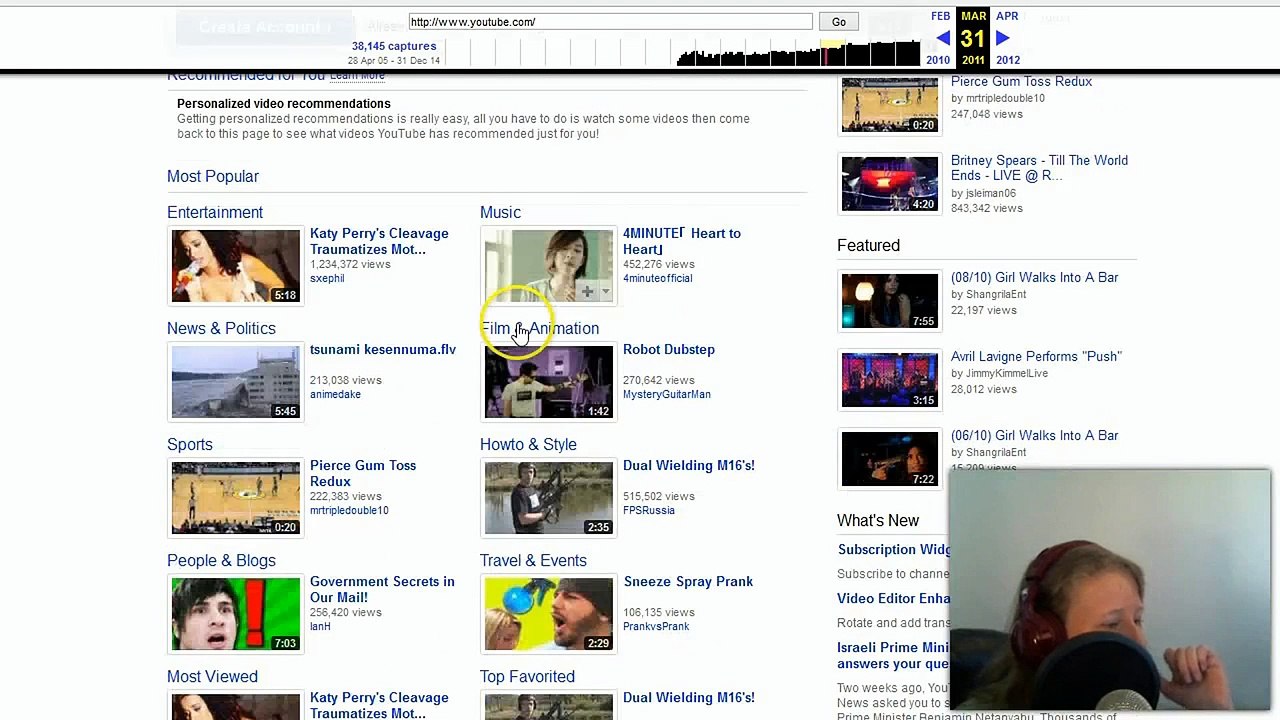The width and height of the screenshot is (1280, 720).
Task: Open Video Editor Enhancements news link
Action: tap(893, 598)
